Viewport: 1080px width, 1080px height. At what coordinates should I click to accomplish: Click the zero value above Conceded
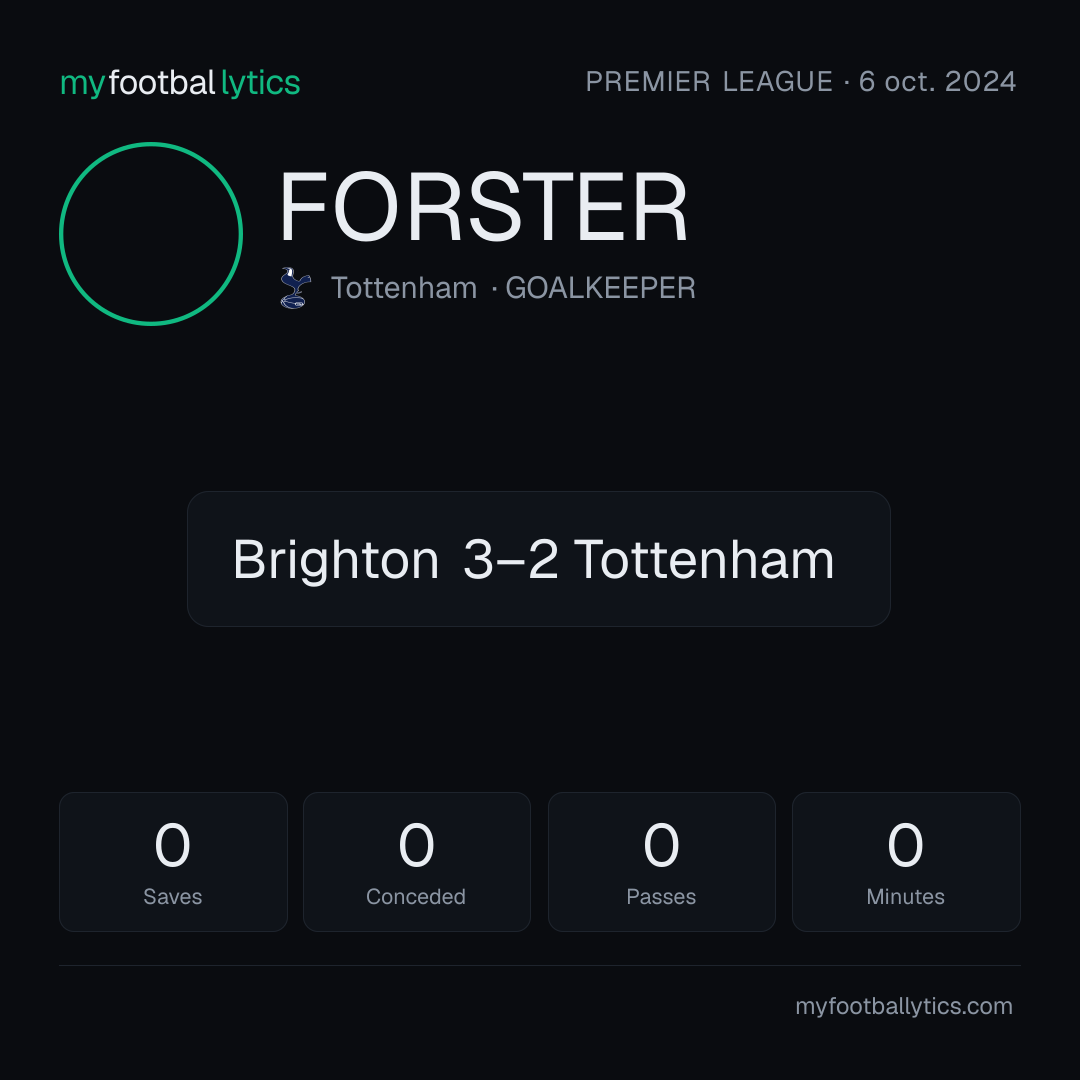416,844
